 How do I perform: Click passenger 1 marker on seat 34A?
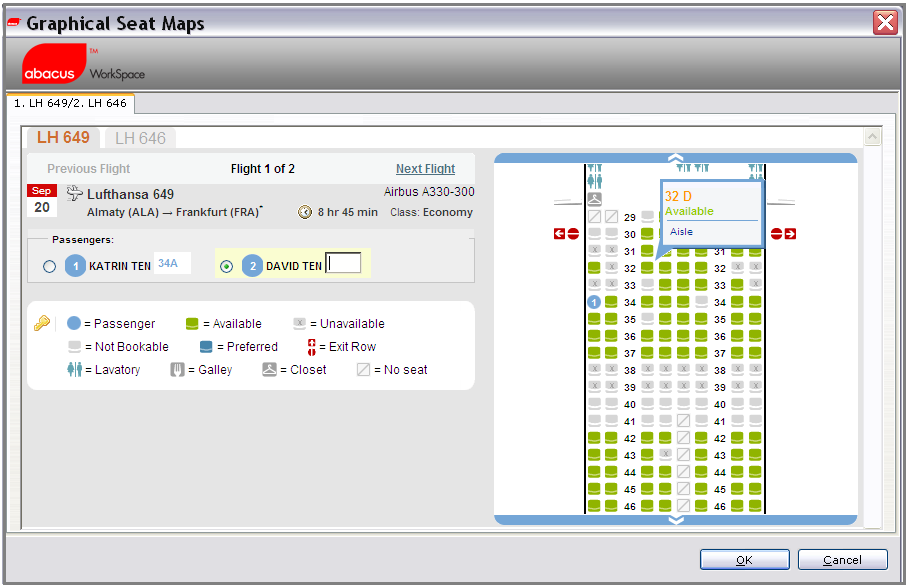(x=594, y=302)
